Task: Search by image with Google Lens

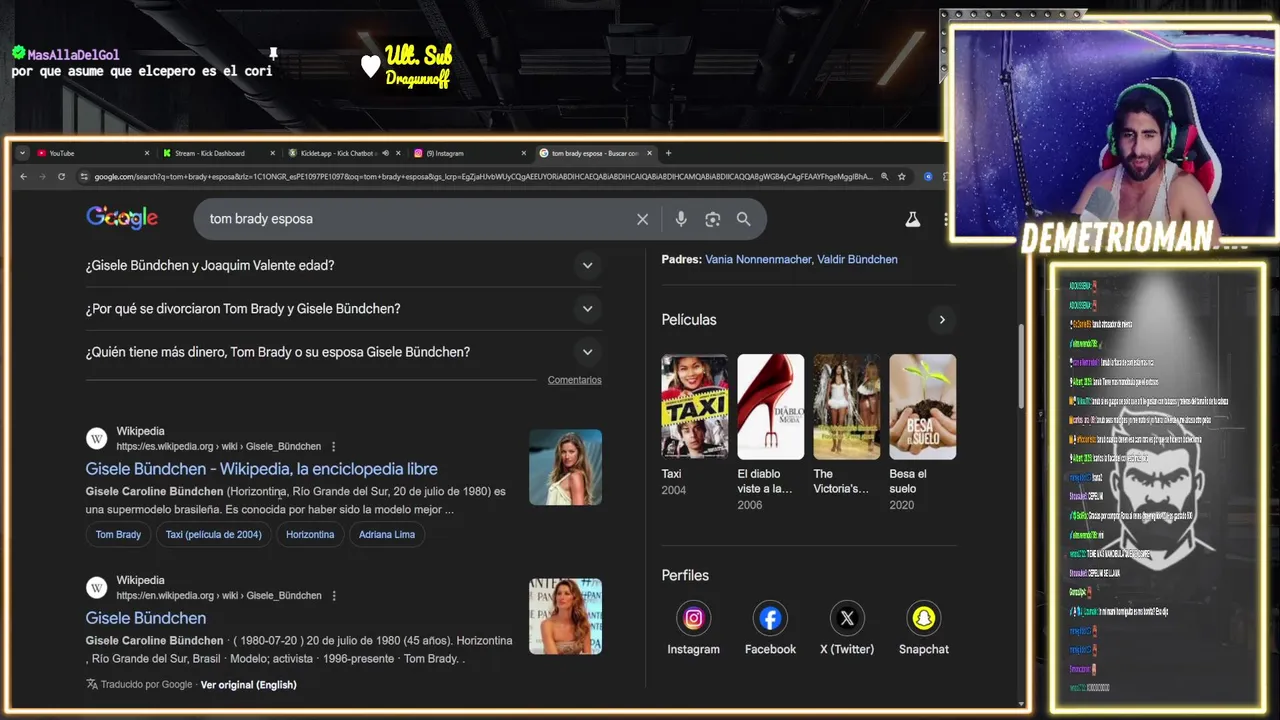Action: click(x=712, y=219)
